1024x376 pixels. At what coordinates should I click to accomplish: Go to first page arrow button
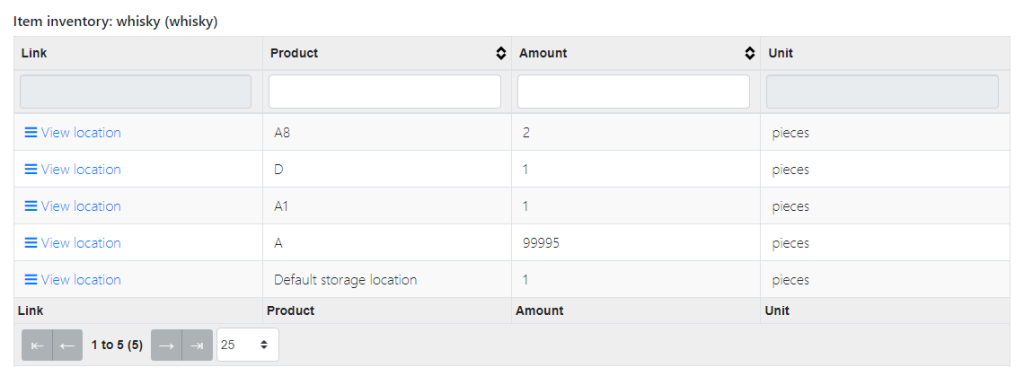(x=37, y=345)
